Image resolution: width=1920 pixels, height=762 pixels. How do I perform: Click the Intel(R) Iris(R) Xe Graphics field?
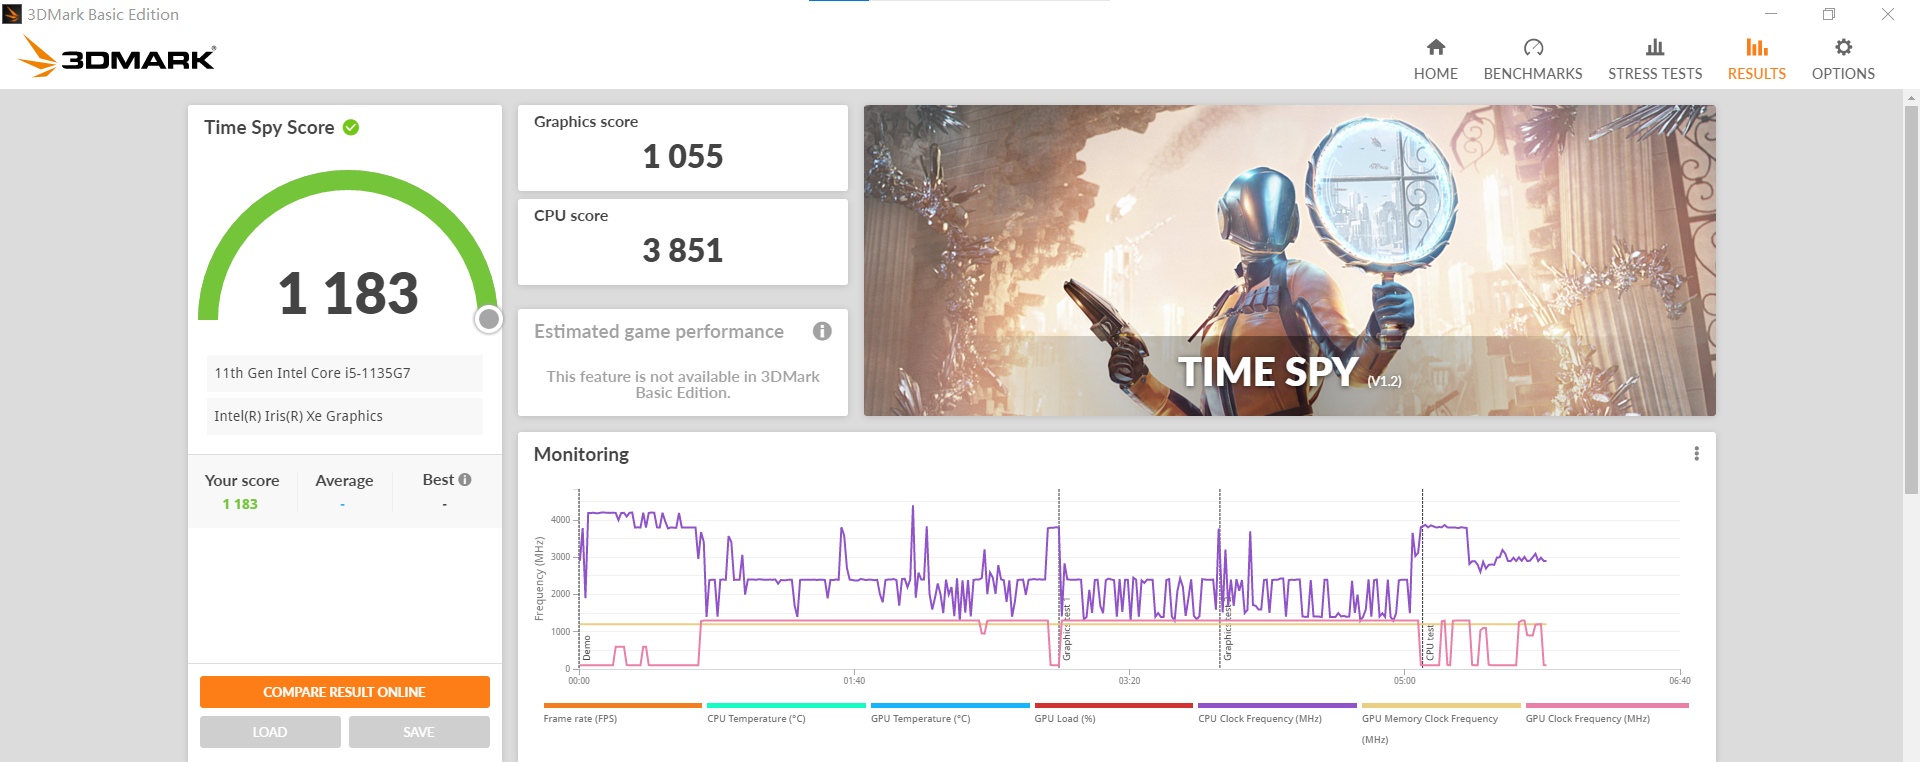(344, 416)
